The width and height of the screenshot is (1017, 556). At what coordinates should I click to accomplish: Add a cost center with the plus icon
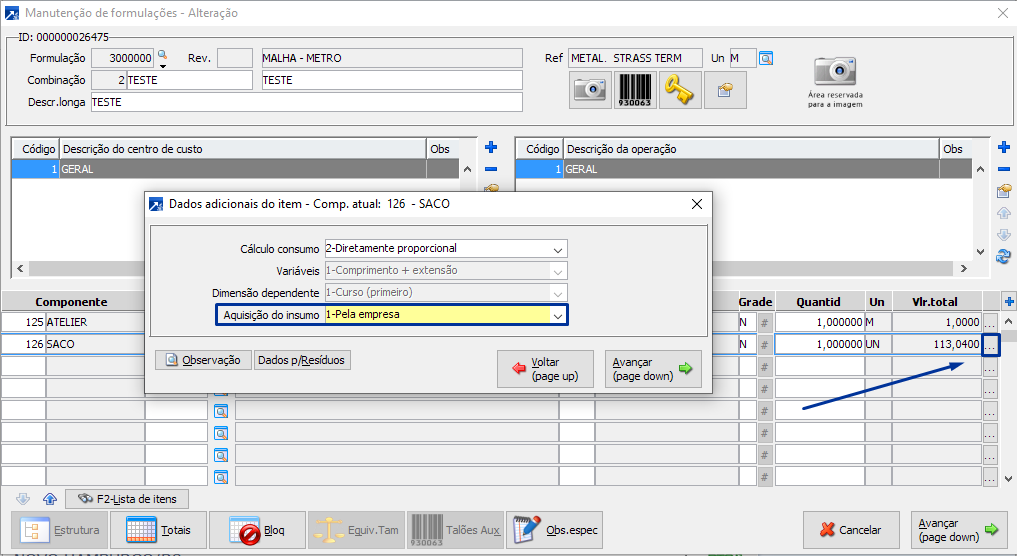[x=491, y=147]
